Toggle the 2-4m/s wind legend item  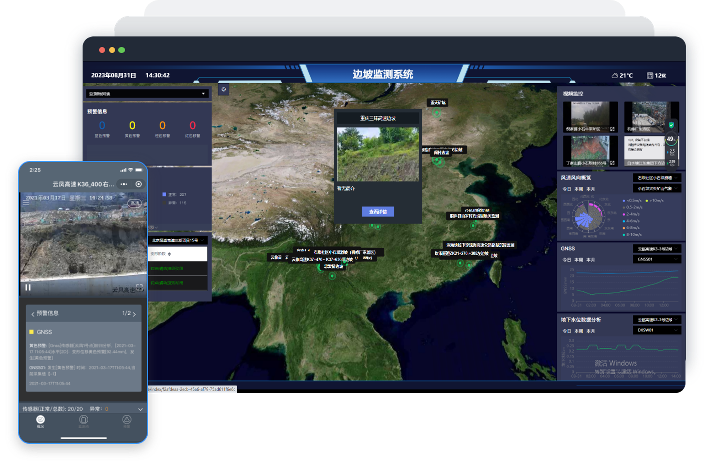[631, 214]
